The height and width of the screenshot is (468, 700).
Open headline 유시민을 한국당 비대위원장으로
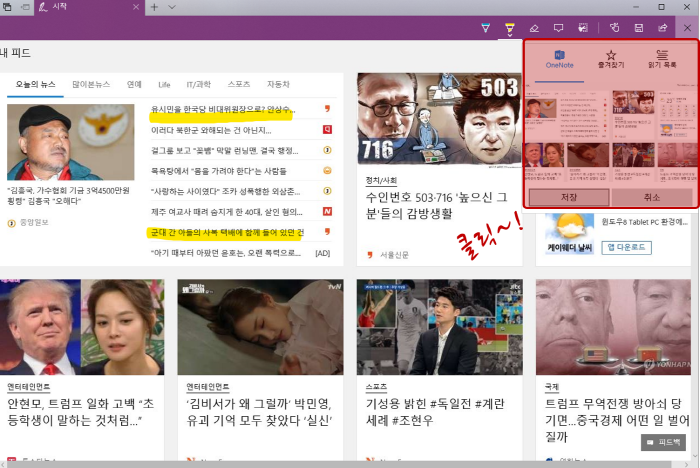pos(223,109)
